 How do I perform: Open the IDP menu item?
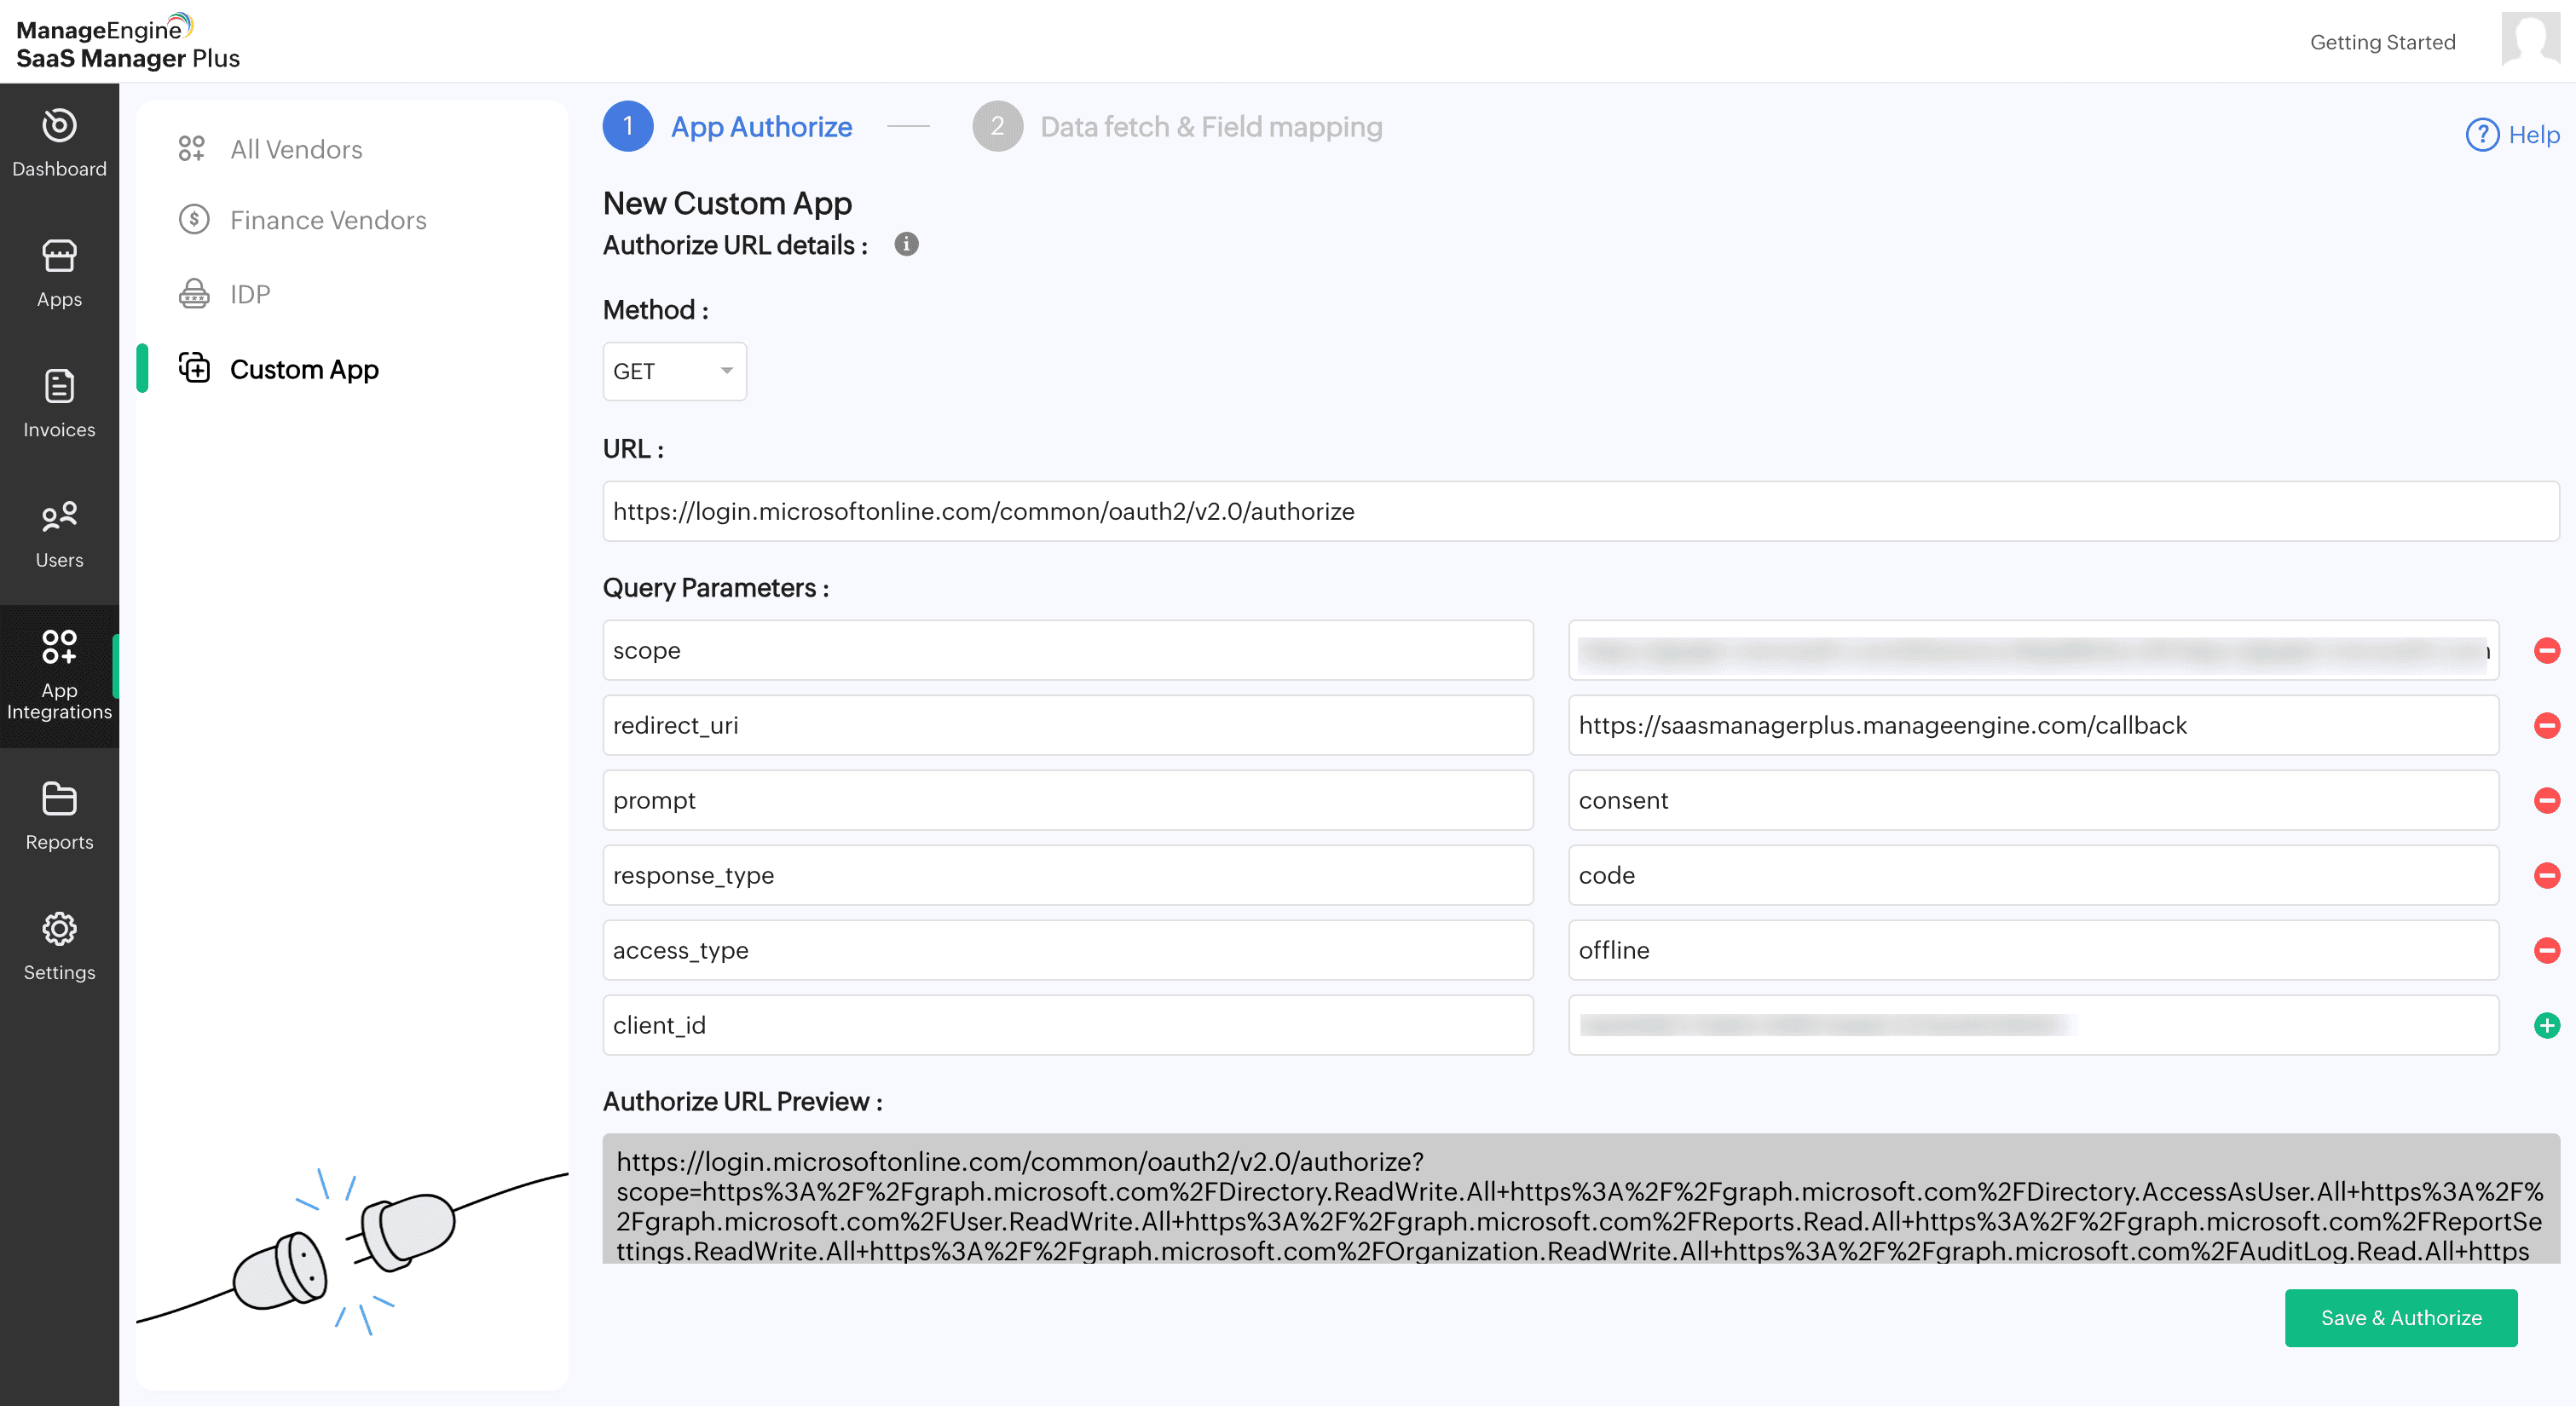pyautogui.click(x=250, y=294)
